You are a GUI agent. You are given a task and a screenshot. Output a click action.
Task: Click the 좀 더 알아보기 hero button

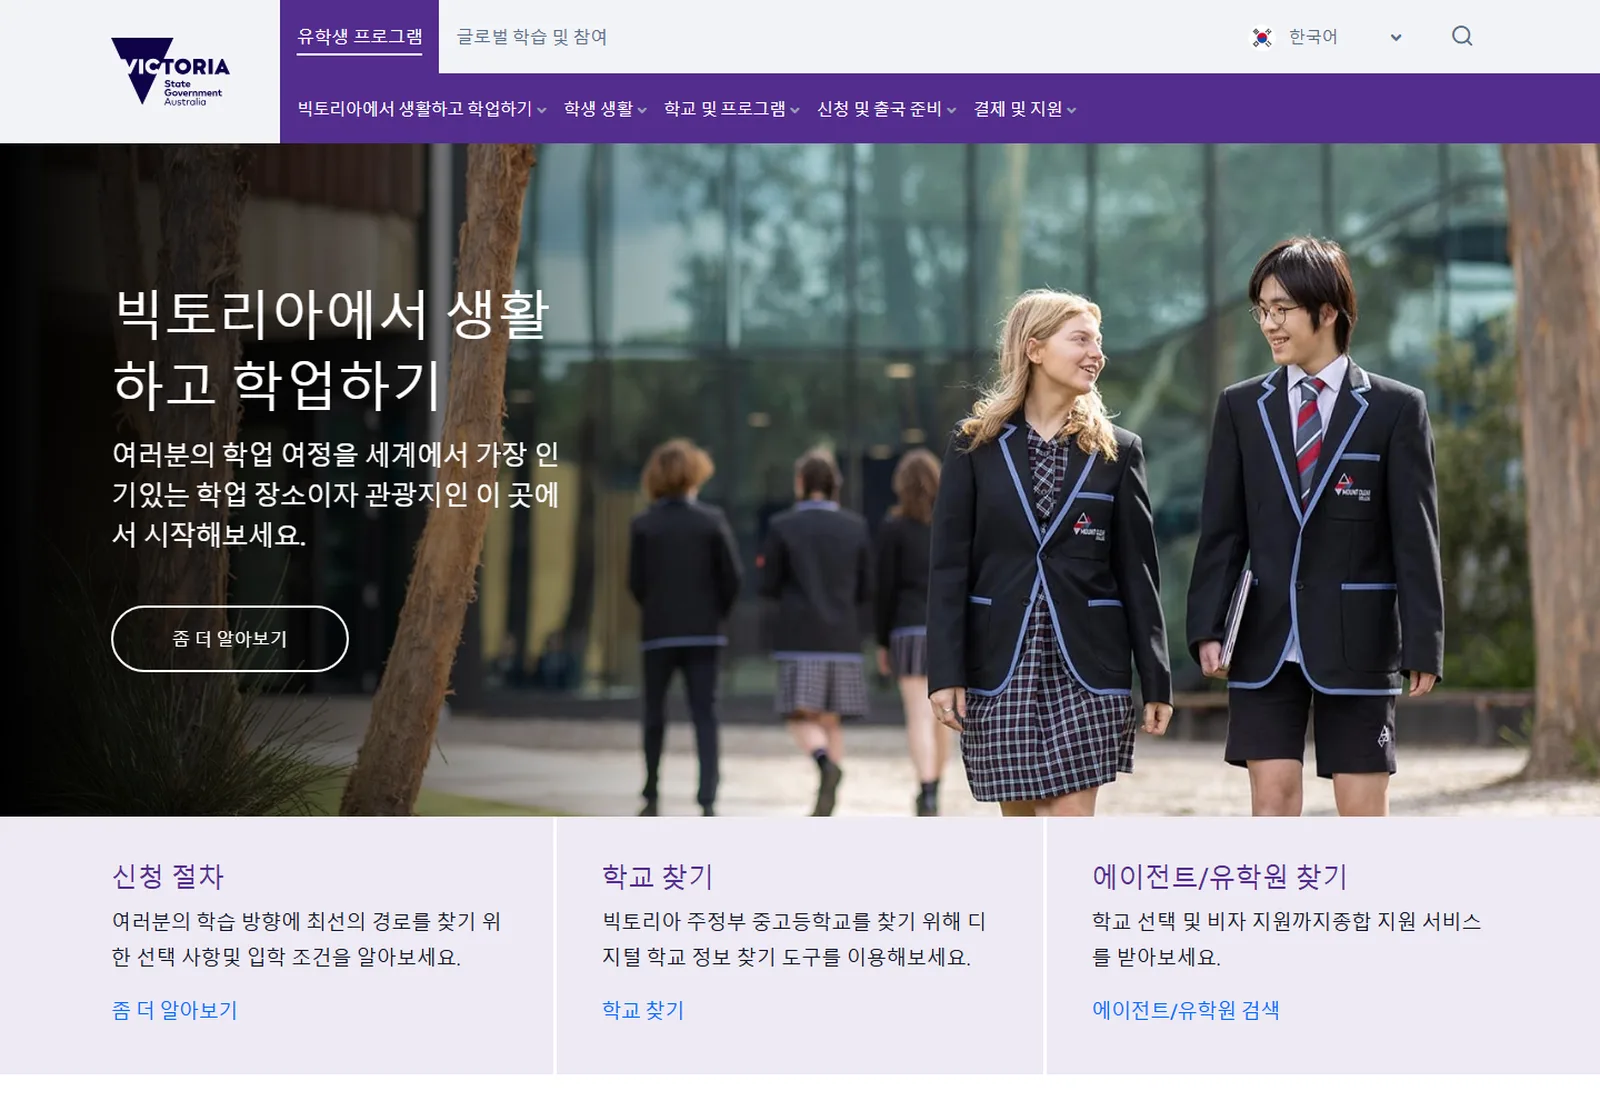click(x=230, y=639)
